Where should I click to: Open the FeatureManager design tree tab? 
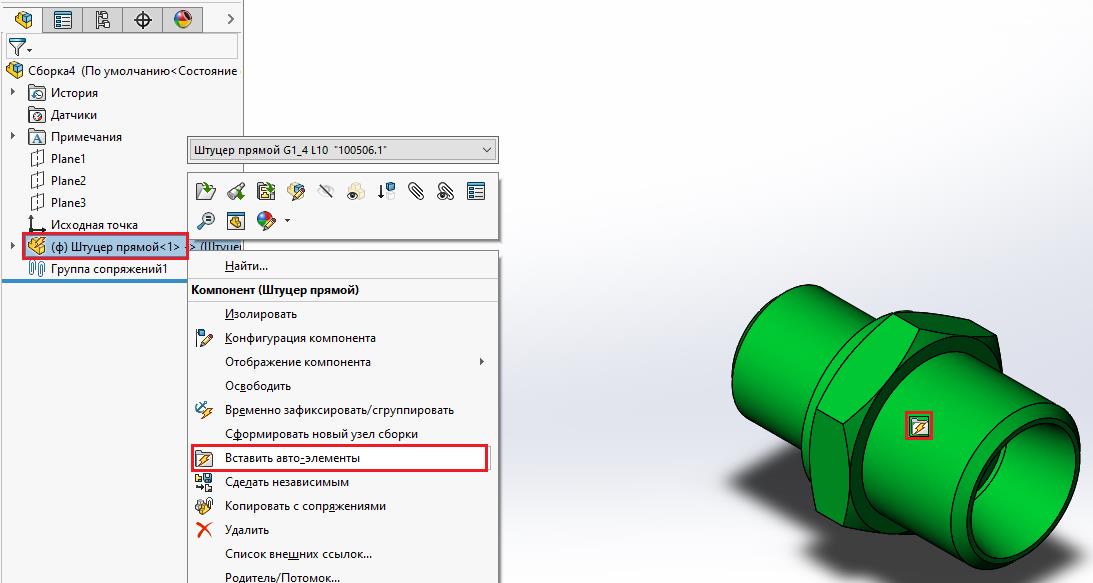[x=23, y=20]
